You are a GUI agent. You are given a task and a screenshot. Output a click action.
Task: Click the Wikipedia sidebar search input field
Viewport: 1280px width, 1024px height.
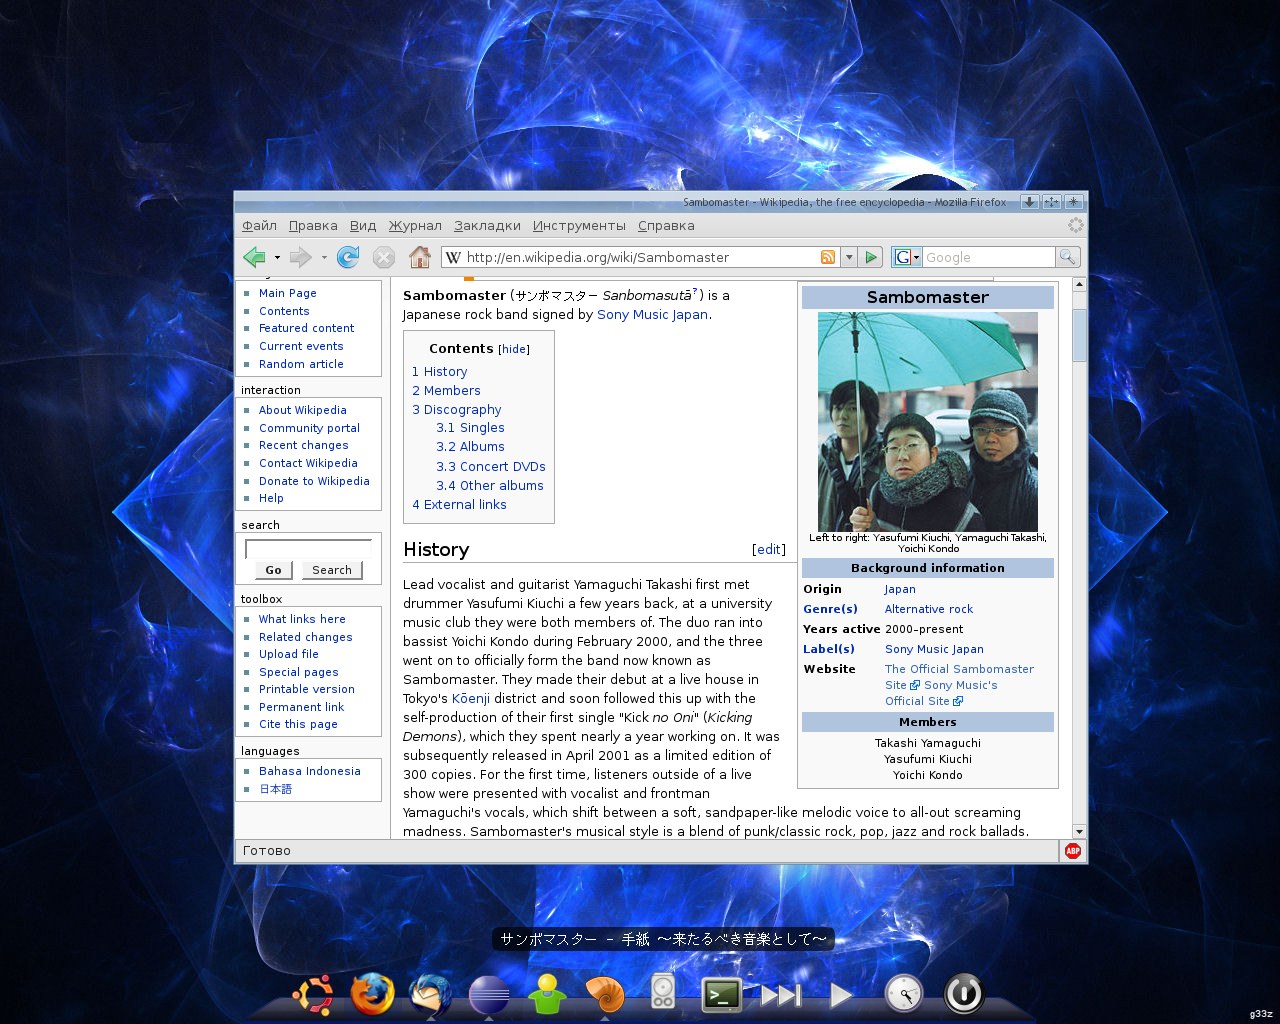tap(308, 548)
